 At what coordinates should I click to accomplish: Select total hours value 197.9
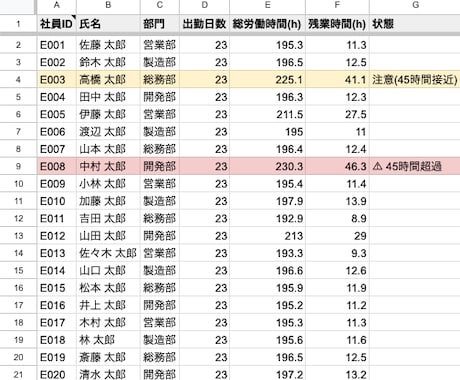pyautogui.click(x=267, y=201)
